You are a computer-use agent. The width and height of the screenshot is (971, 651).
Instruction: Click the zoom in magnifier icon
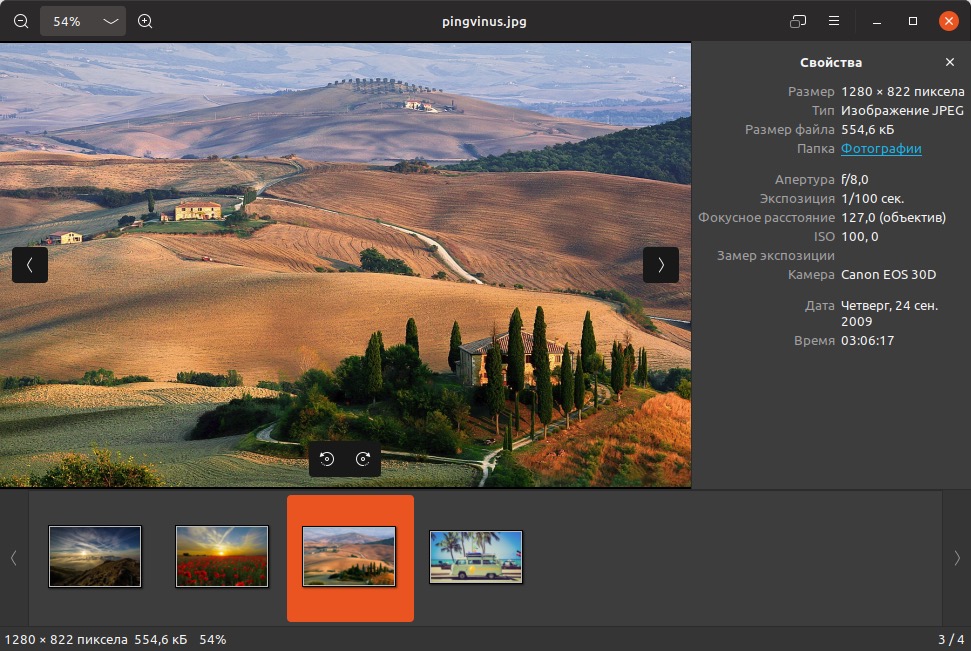145,22
